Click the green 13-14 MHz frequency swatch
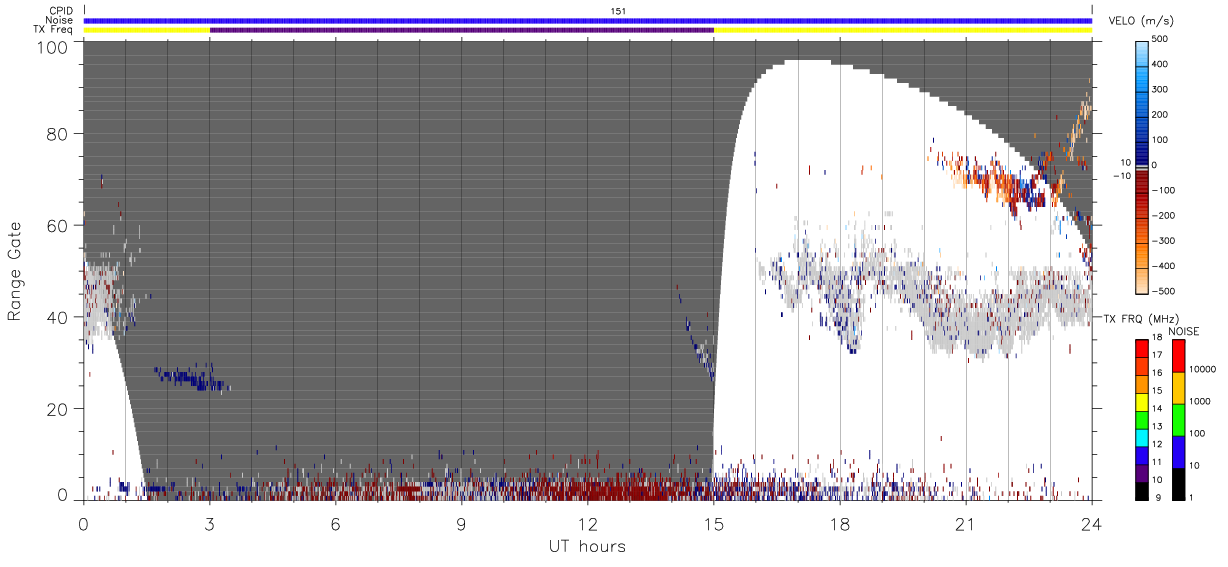The width and height of the screenshot is (1228, 567). click(1142, 420)
